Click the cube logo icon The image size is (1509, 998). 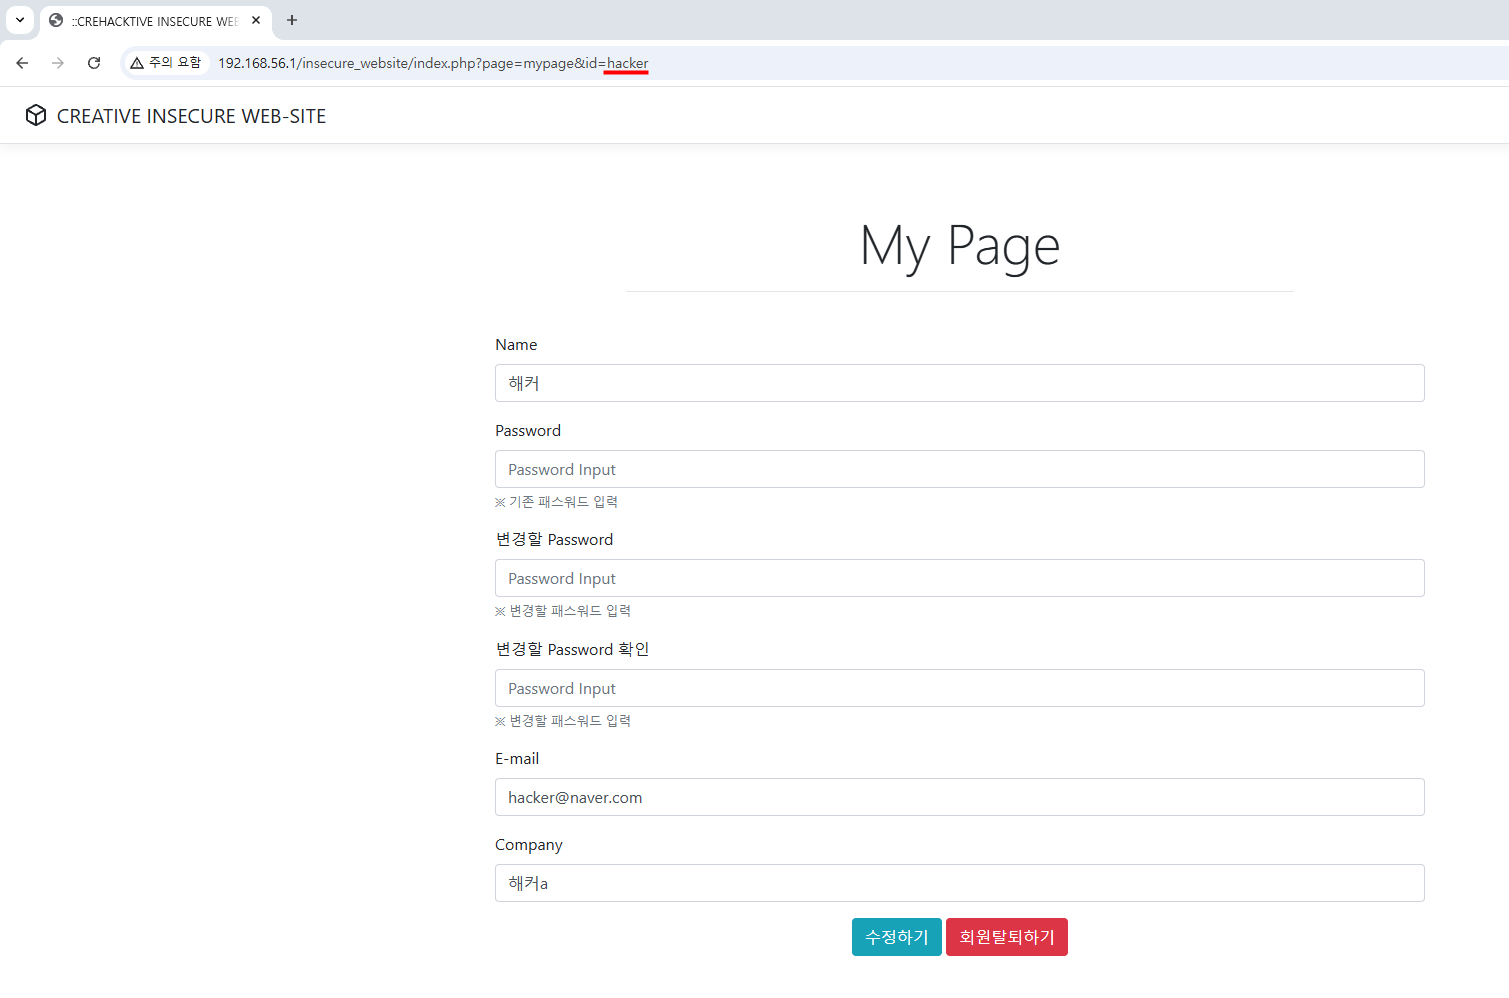click(36, 115)
